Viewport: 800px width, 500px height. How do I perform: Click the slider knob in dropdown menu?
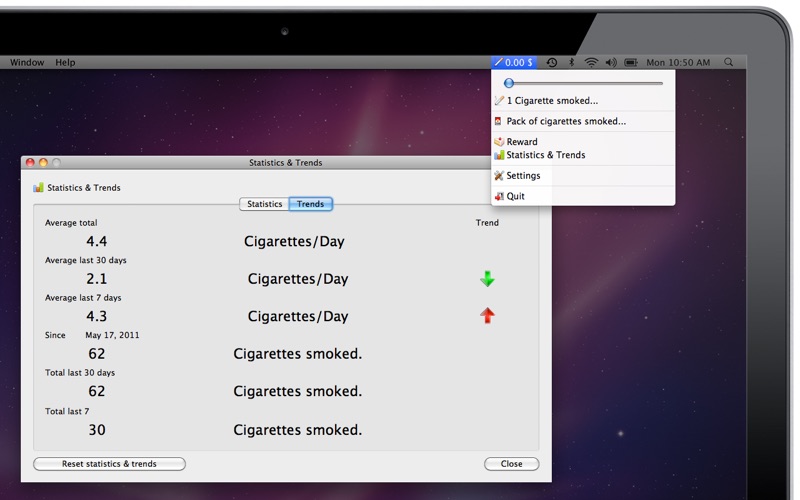point(509,83)
